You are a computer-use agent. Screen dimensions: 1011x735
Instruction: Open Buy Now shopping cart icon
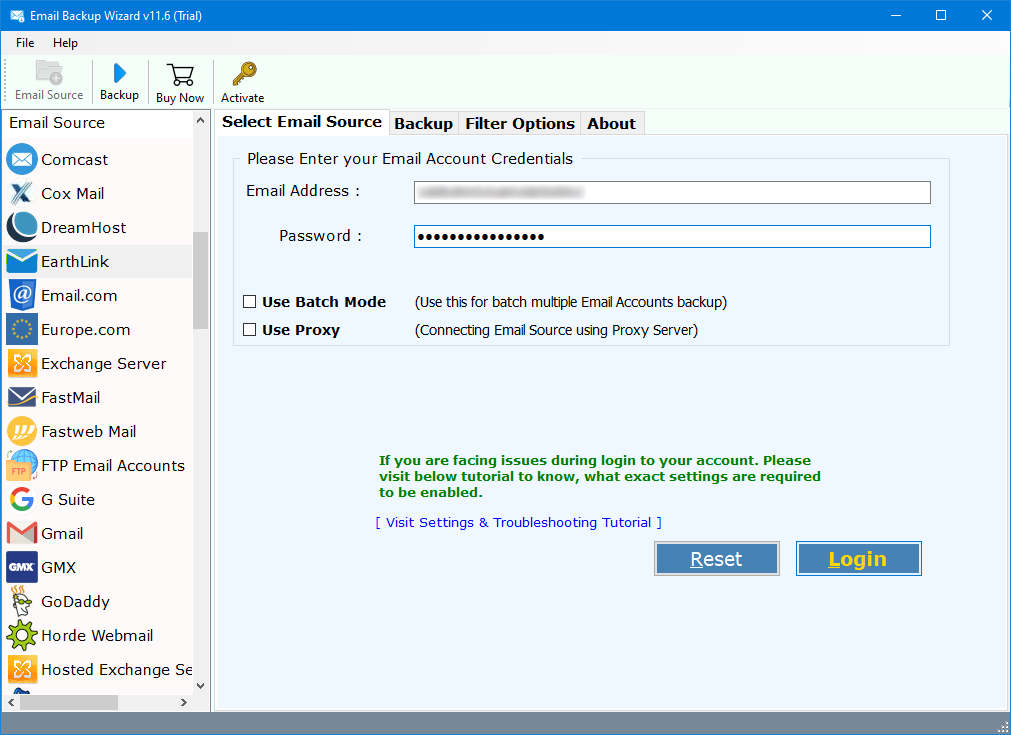180,75
